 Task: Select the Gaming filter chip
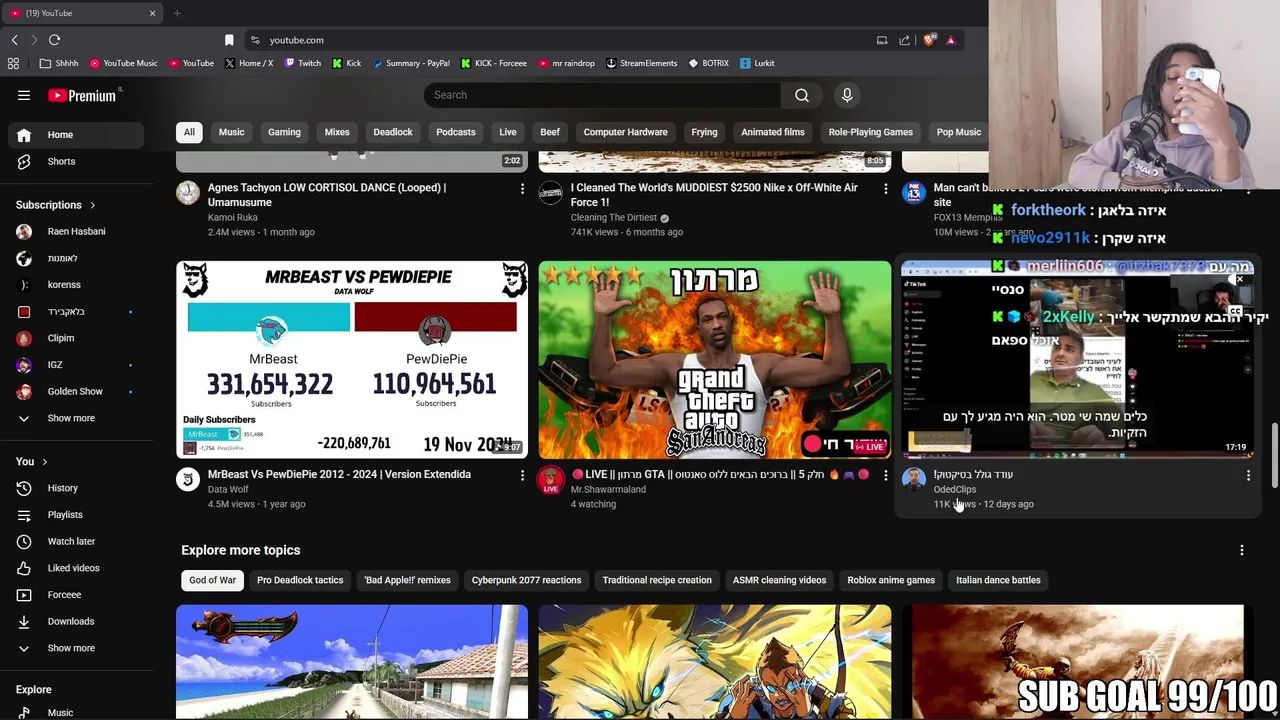[x=284, y=132]
